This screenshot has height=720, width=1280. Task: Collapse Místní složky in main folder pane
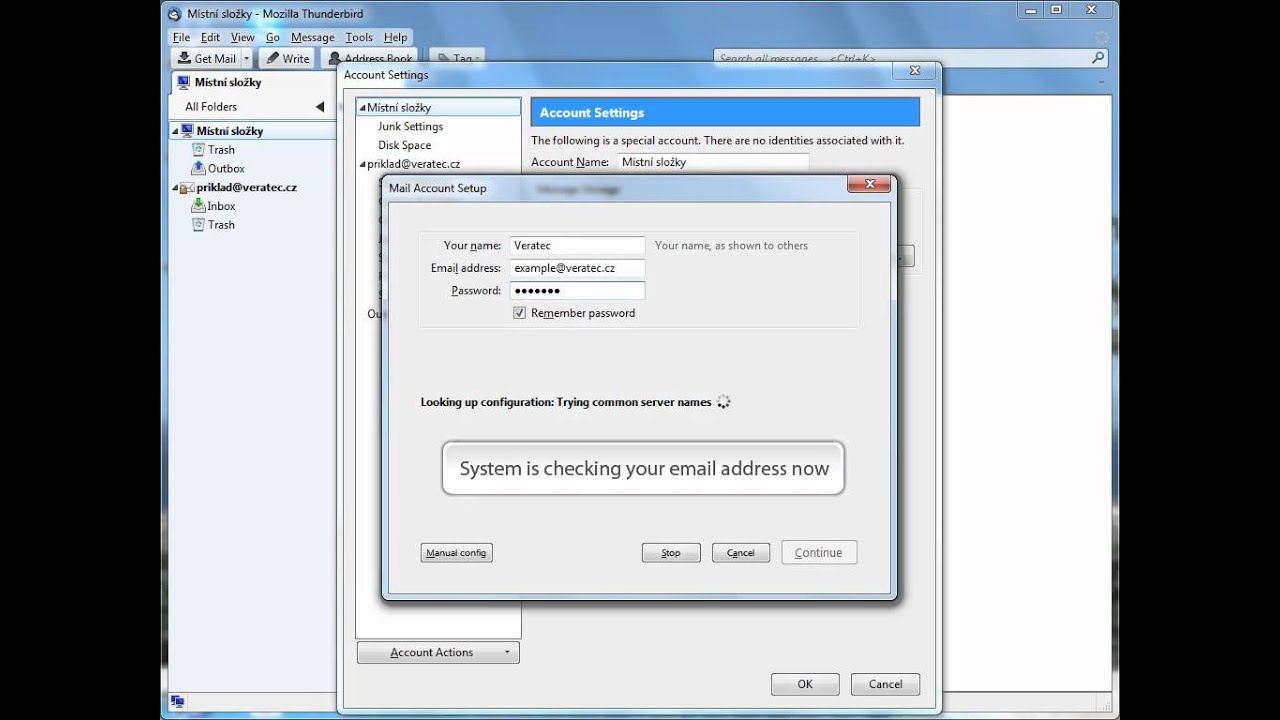click(x=175, y=131)
